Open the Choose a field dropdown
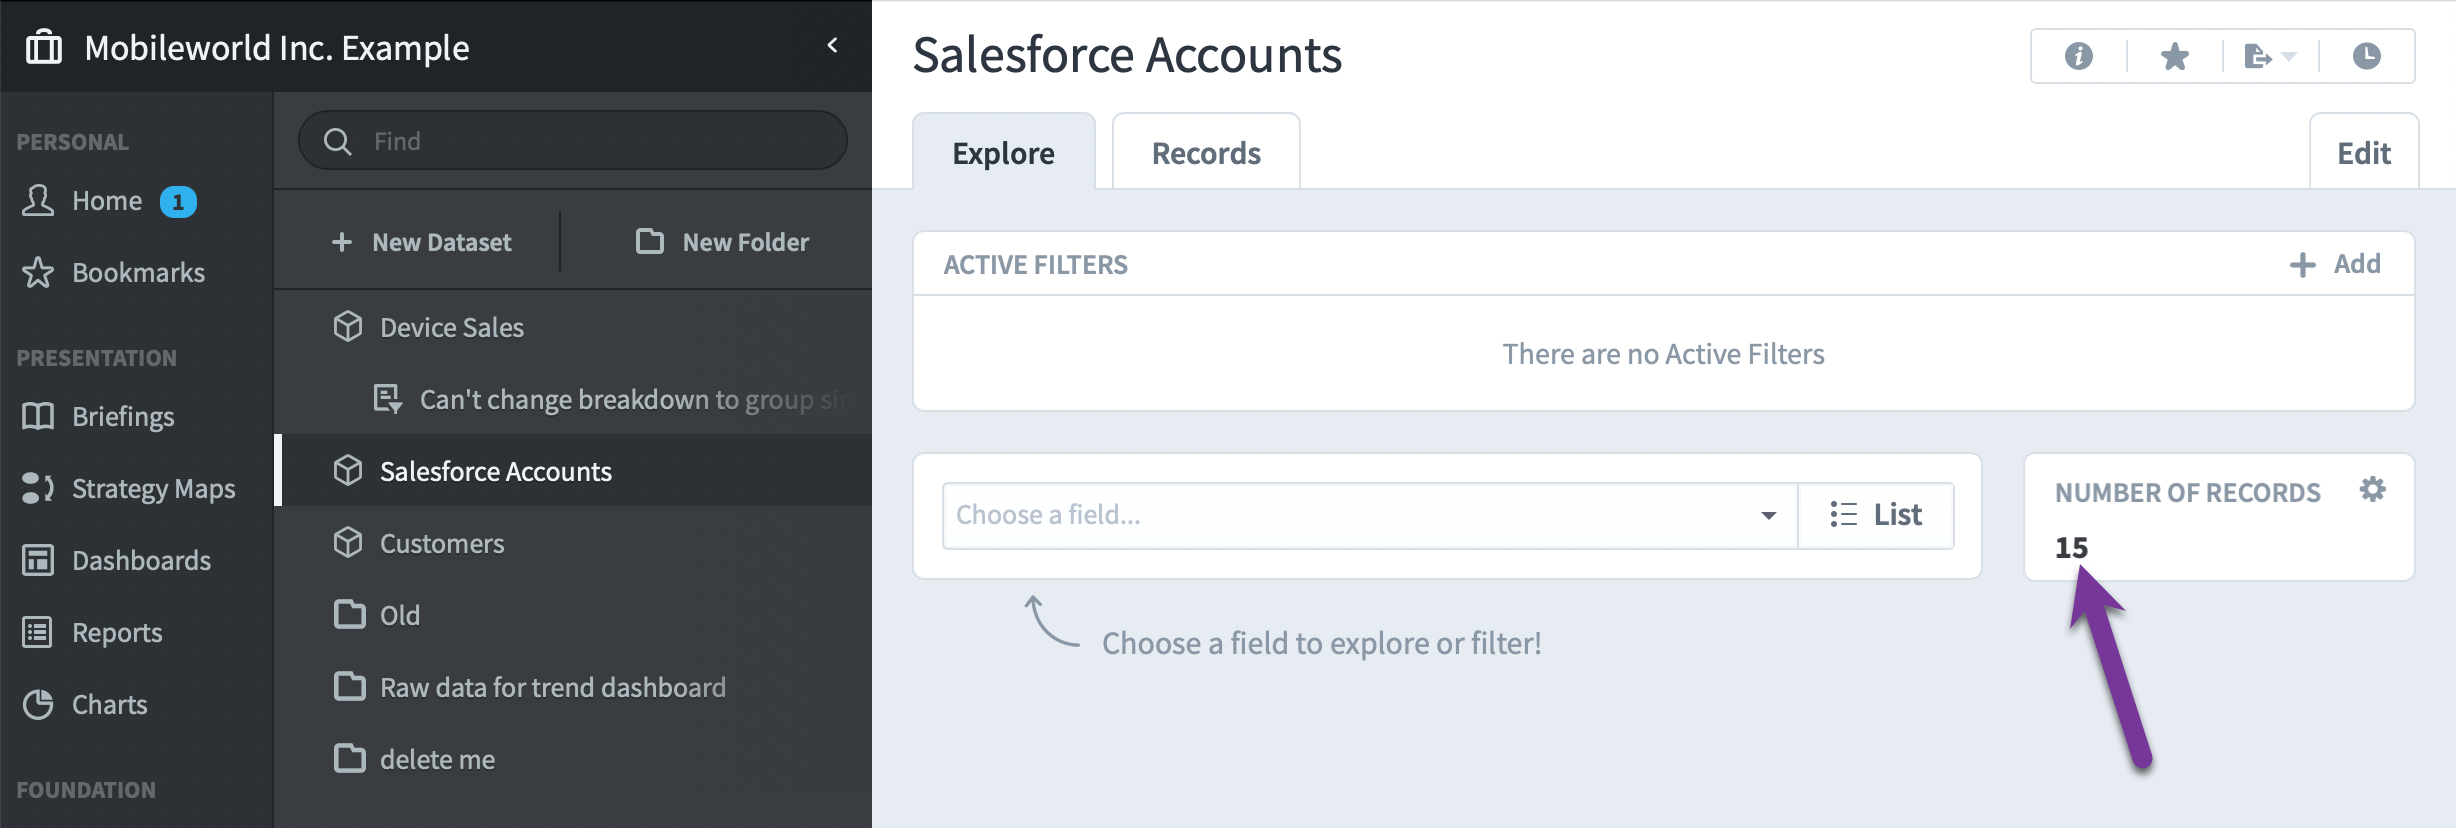 click(1370, 515)
